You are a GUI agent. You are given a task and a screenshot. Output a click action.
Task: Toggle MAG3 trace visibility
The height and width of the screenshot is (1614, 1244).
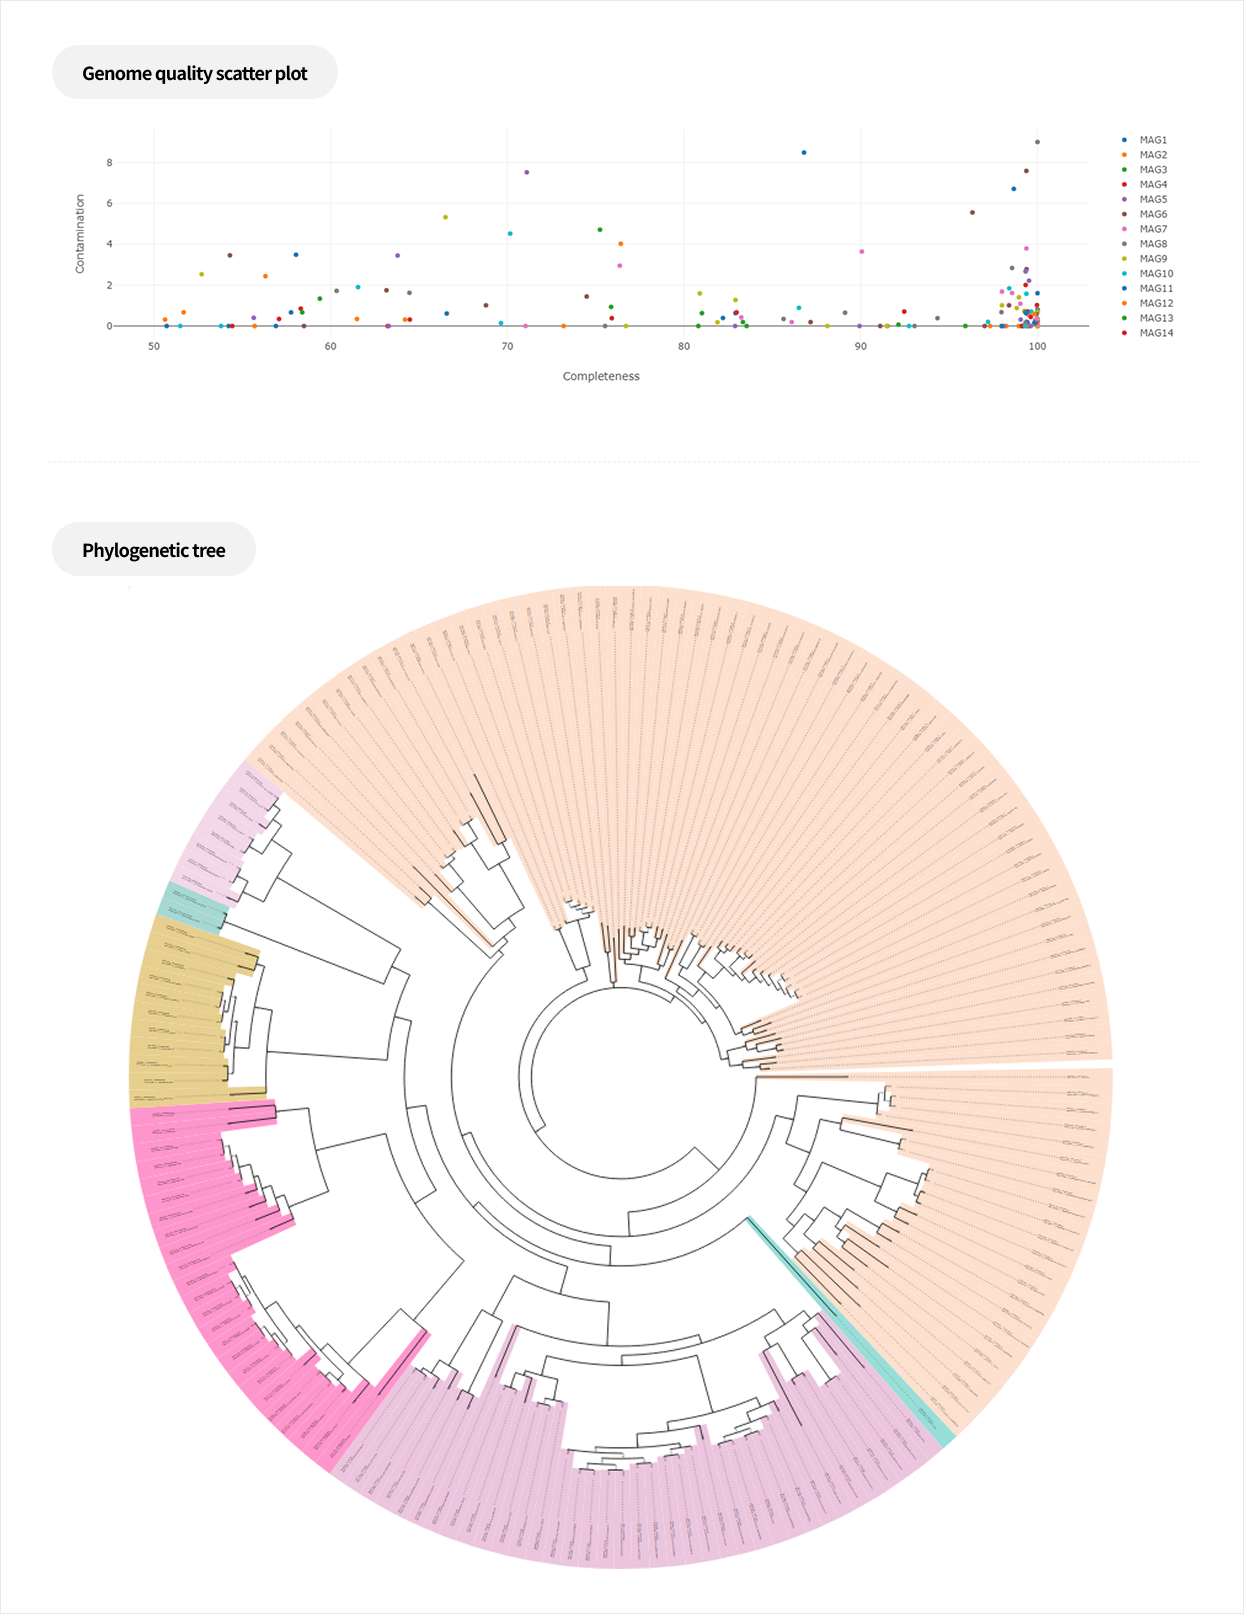coord(1152,170)
